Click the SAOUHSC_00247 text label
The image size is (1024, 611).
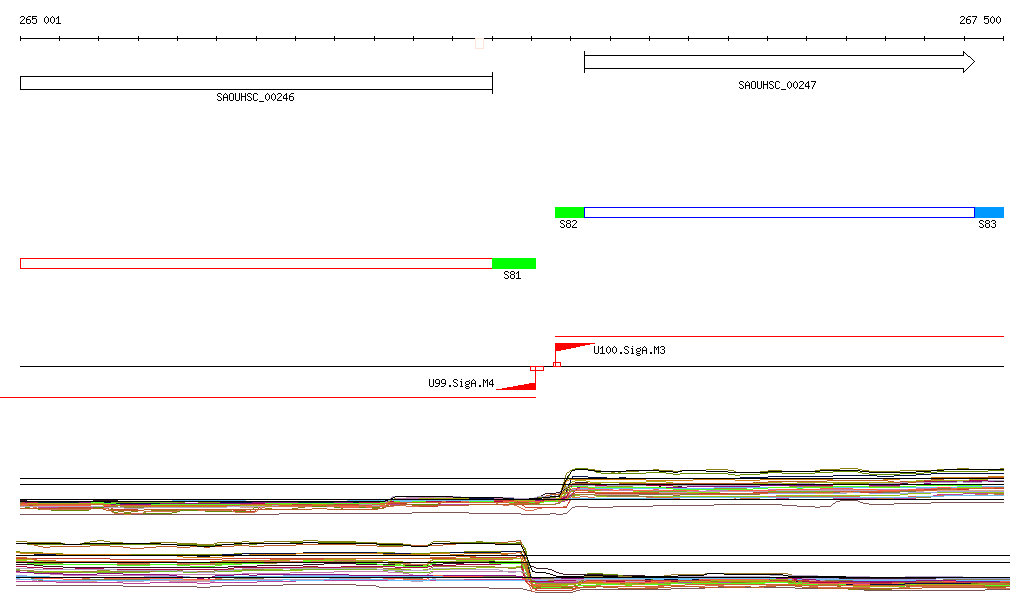(x=777, y=86)
